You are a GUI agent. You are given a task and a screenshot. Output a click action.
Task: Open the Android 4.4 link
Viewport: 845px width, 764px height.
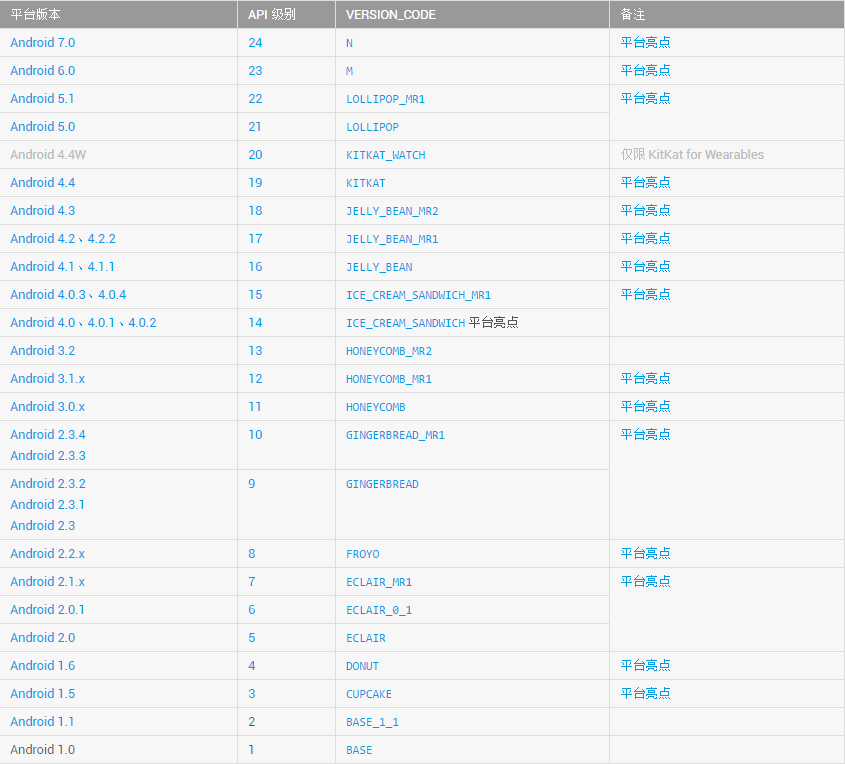43,183
